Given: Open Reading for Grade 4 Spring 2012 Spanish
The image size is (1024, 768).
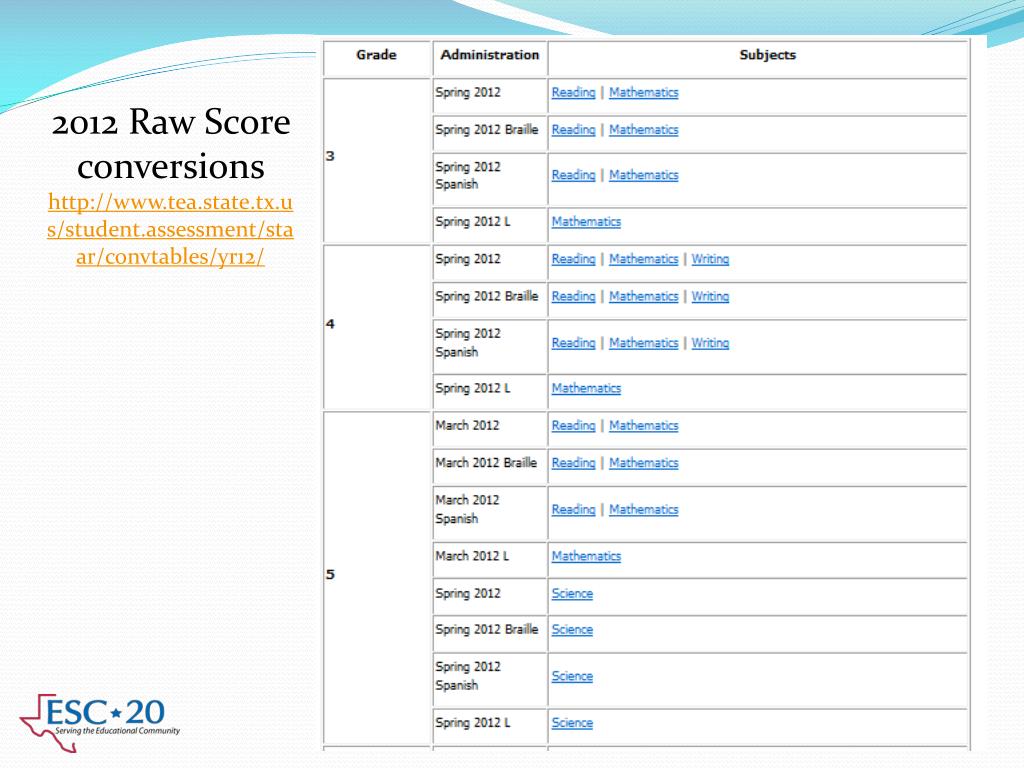Looking at the screenshot, I should point(573,343).
